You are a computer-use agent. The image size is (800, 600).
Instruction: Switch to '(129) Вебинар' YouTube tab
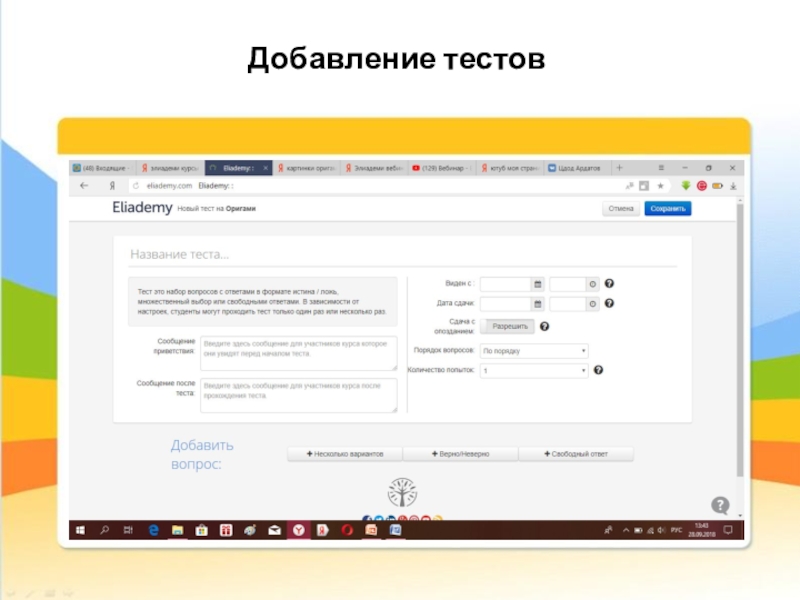(442, 168)
